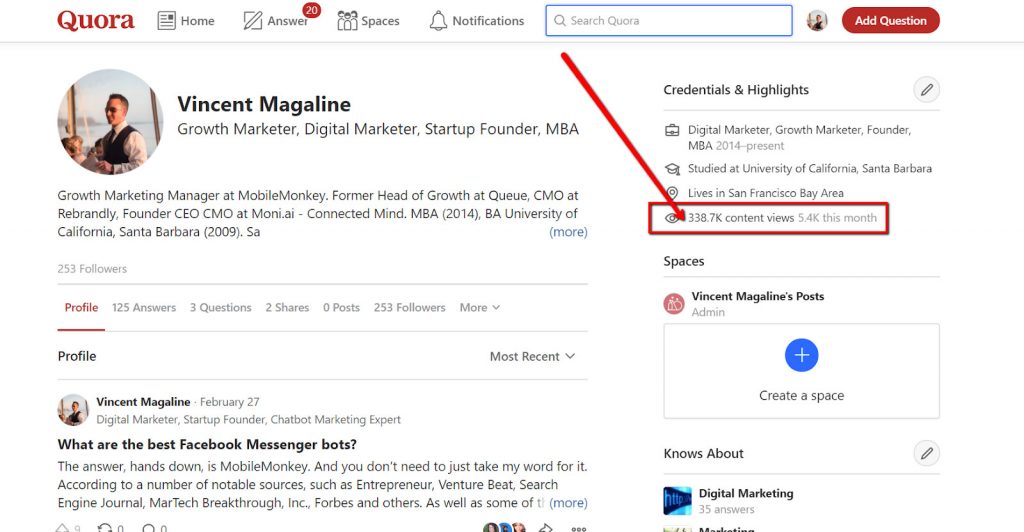Click the Vincent Magaline profile name heading

[x=264, y=104]
